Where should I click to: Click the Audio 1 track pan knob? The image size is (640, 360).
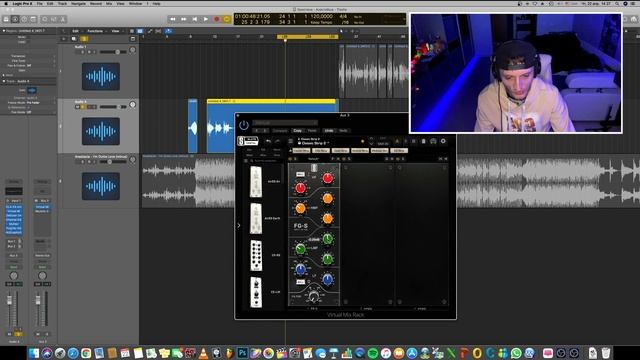tap(133, 50)
